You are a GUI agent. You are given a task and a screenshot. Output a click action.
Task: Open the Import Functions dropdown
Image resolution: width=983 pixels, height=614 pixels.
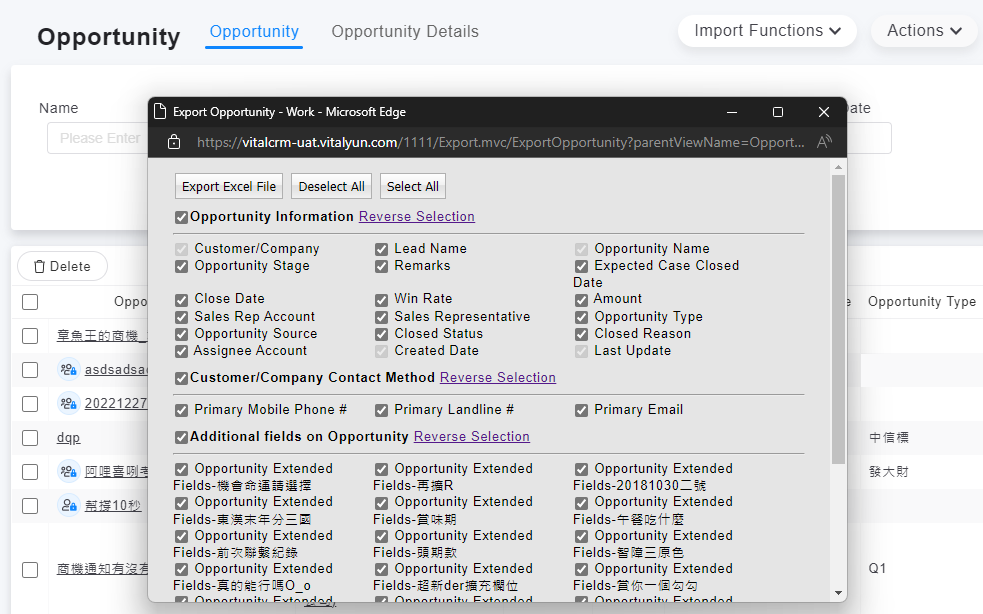point(767,31)
